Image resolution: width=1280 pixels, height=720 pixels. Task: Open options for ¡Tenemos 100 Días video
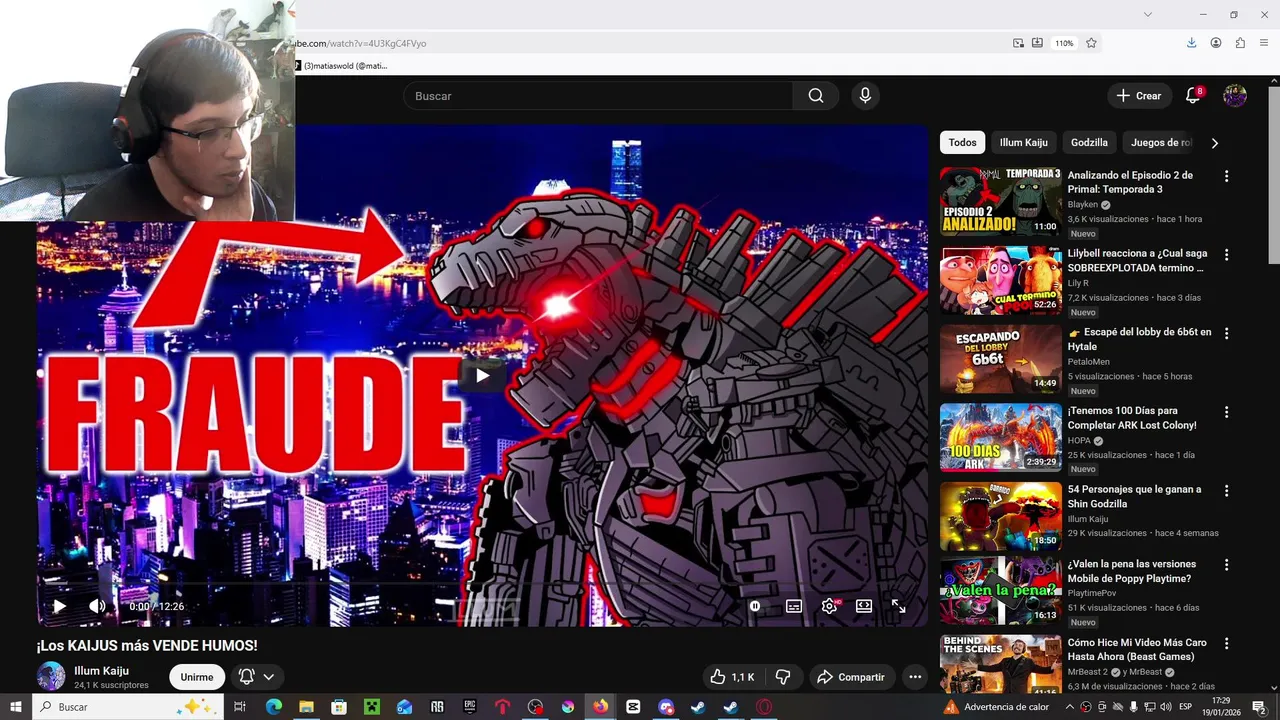[1226, 412]
